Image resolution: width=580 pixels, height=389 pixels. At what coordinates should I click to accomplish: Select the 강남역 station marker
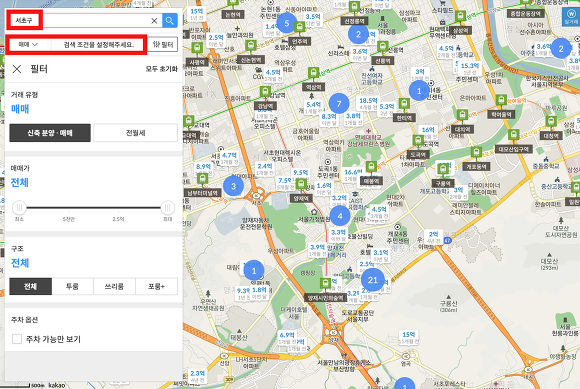pyautogui.click(x=265, y=98)
